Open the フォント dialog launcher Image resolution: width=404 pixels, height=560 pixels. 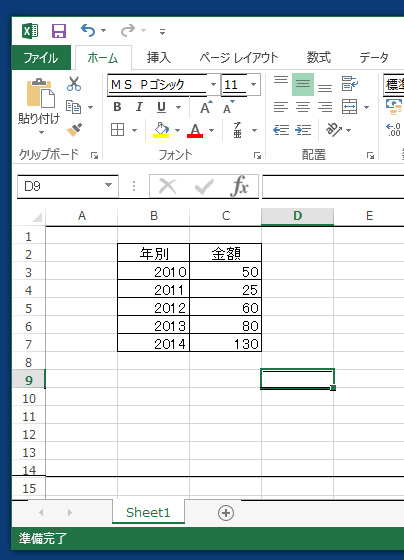pos(257,155)
